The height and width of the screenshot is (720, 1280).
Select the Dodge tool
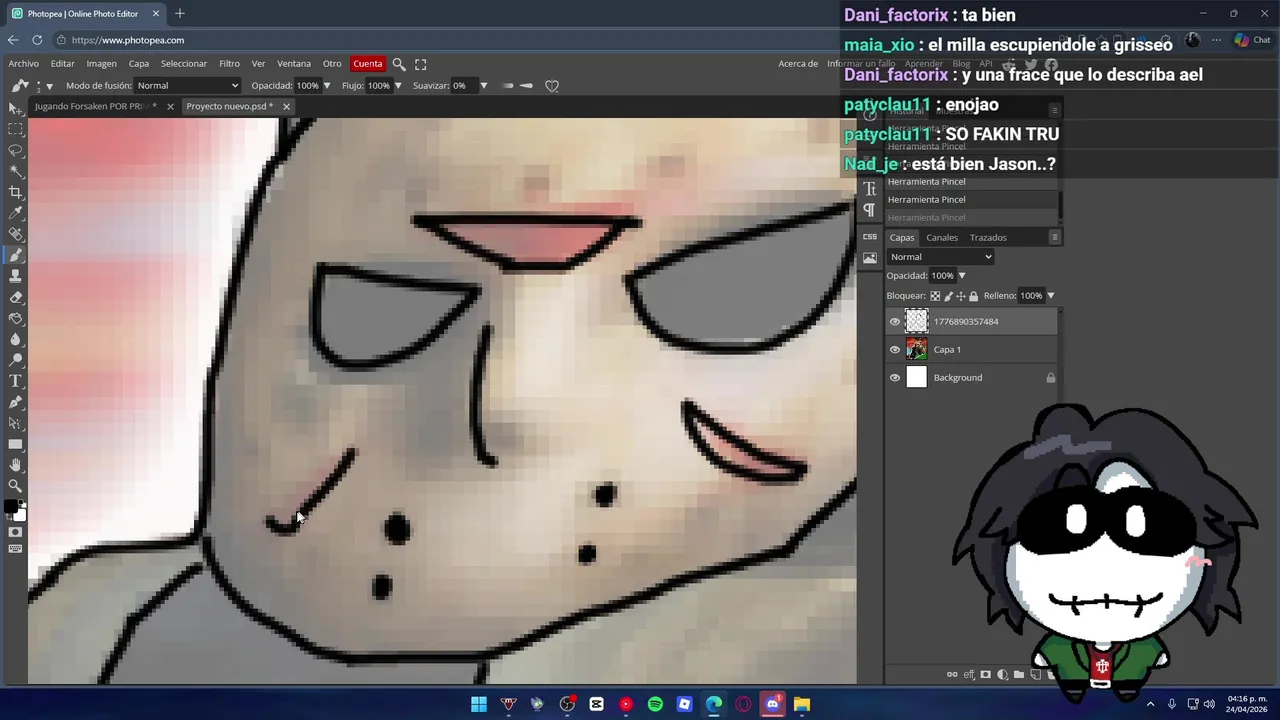tap(15, 360)
